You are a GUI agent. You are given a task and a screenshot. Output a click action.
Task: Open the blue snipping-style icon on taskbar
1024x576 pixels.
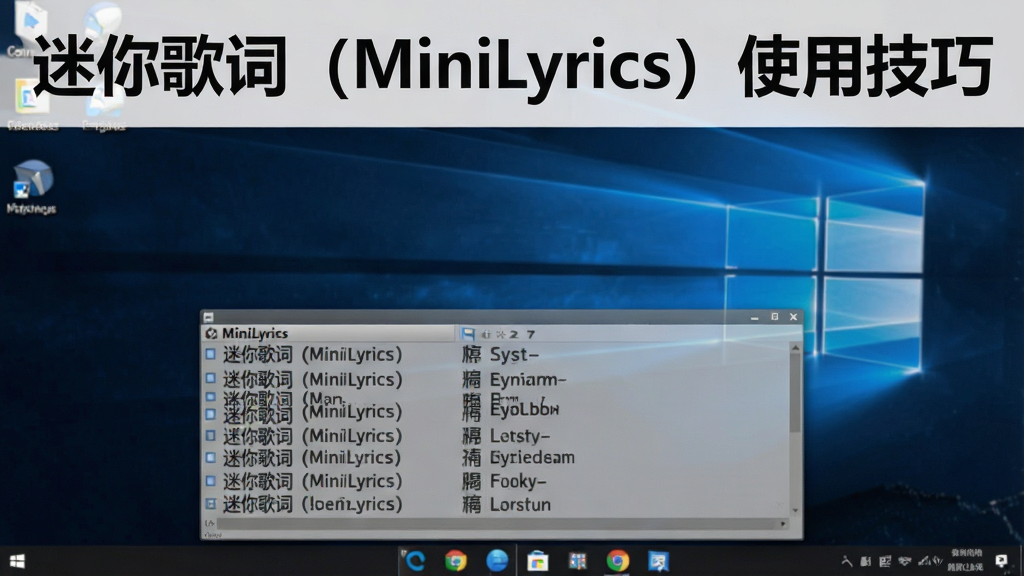click(658, 561)
